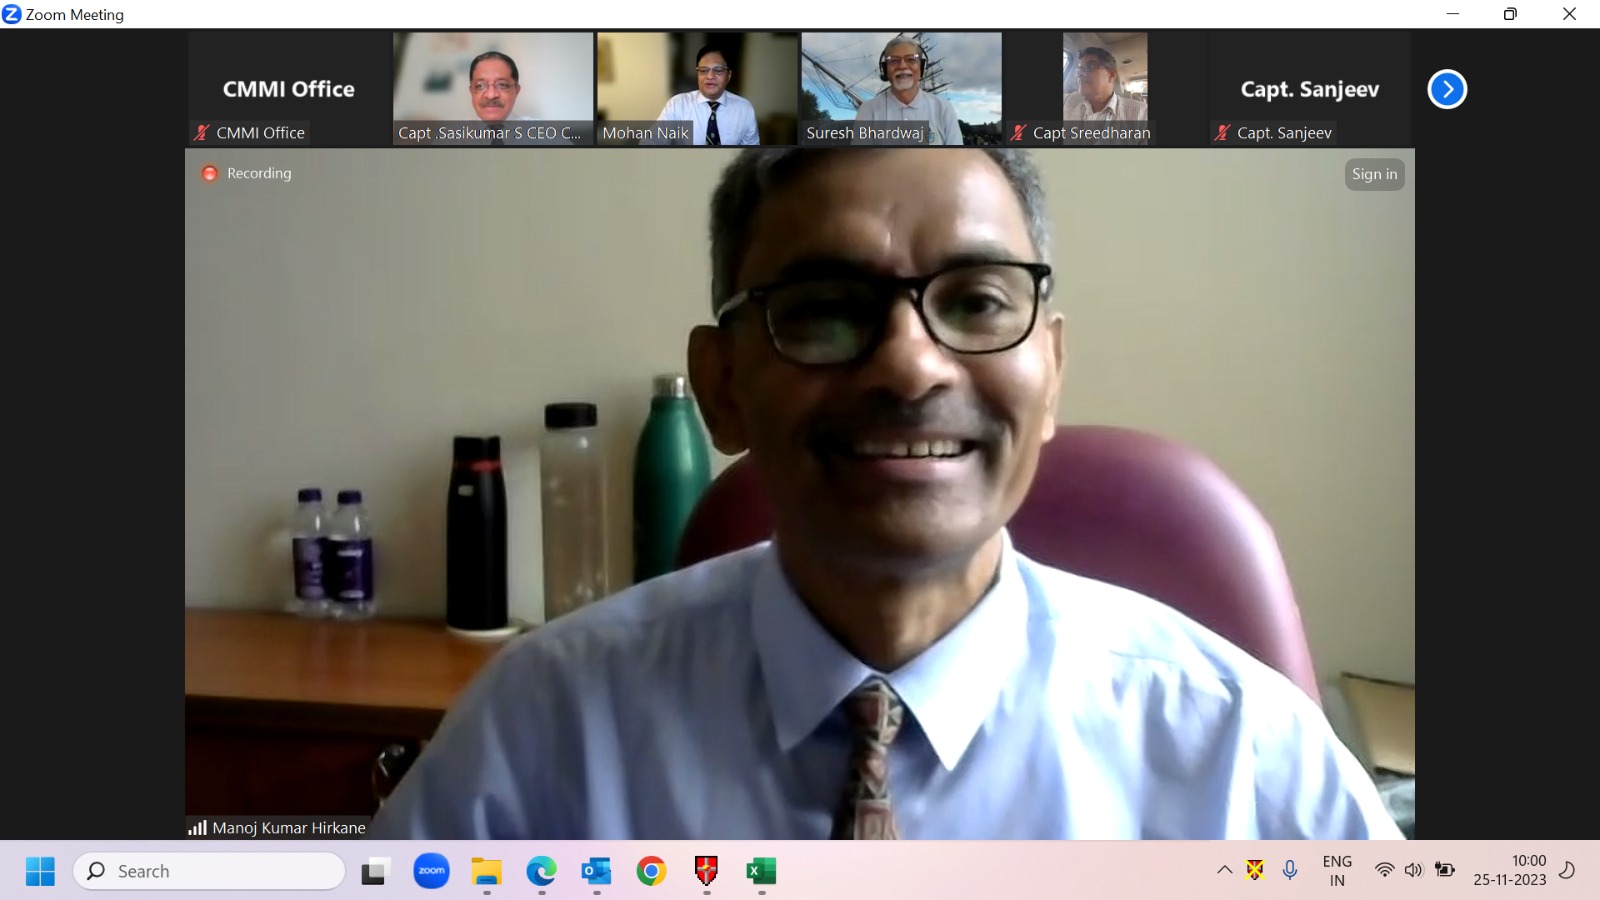Click the taskbar Search box
This screenshot has width=1600, height=900.
pyautogui.click(x=210, y=871)
